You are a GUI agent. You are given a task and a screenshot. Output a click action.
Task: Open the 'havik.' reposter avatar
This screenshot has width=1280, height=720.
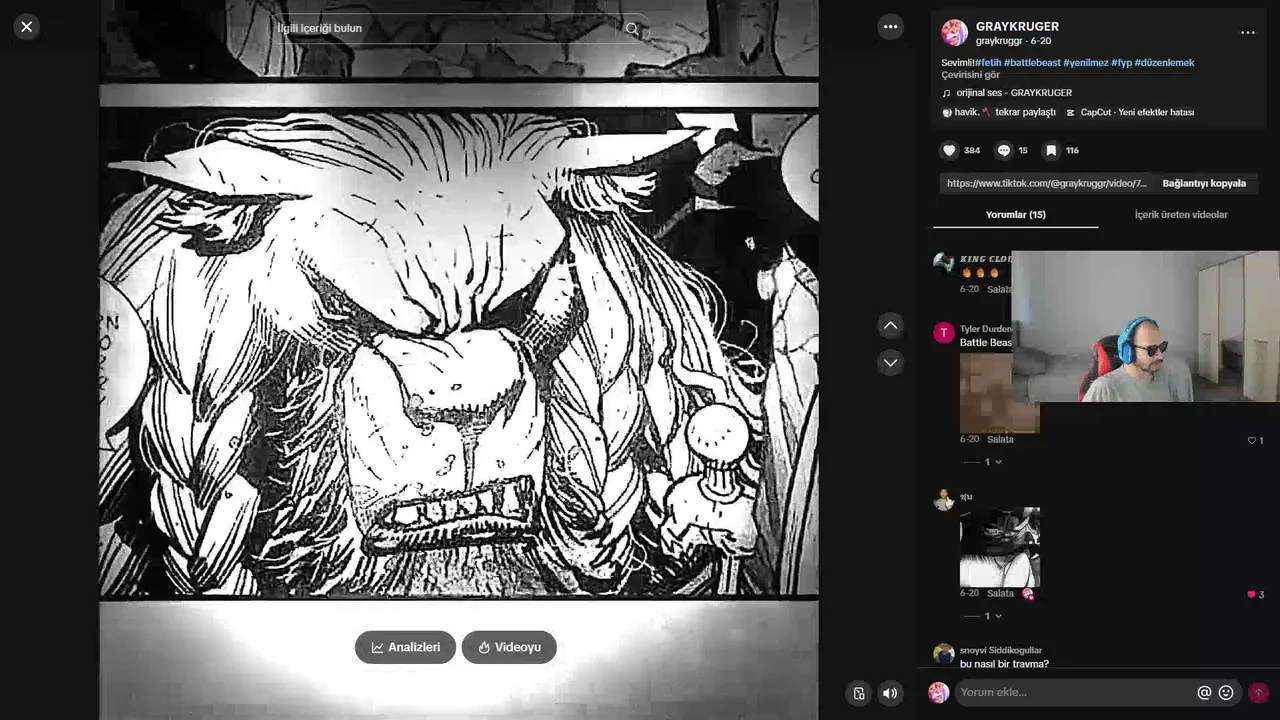tap(947, 113)
